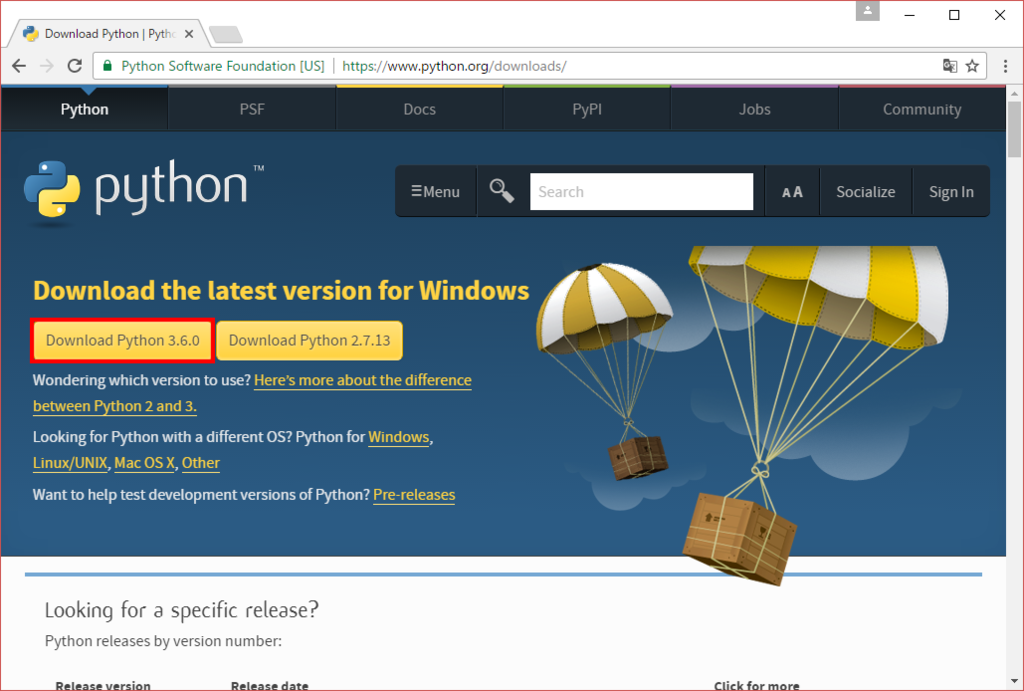Follow the Windows OS download link

click(x=399, y=437)
